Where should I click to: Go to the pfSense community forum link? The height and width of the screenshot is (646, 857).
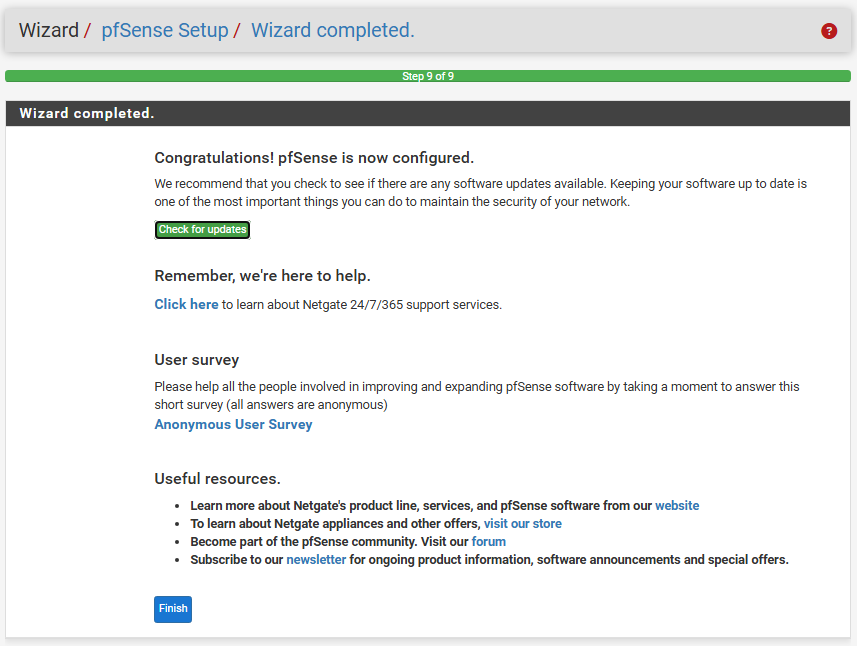(x=488, y=542)
